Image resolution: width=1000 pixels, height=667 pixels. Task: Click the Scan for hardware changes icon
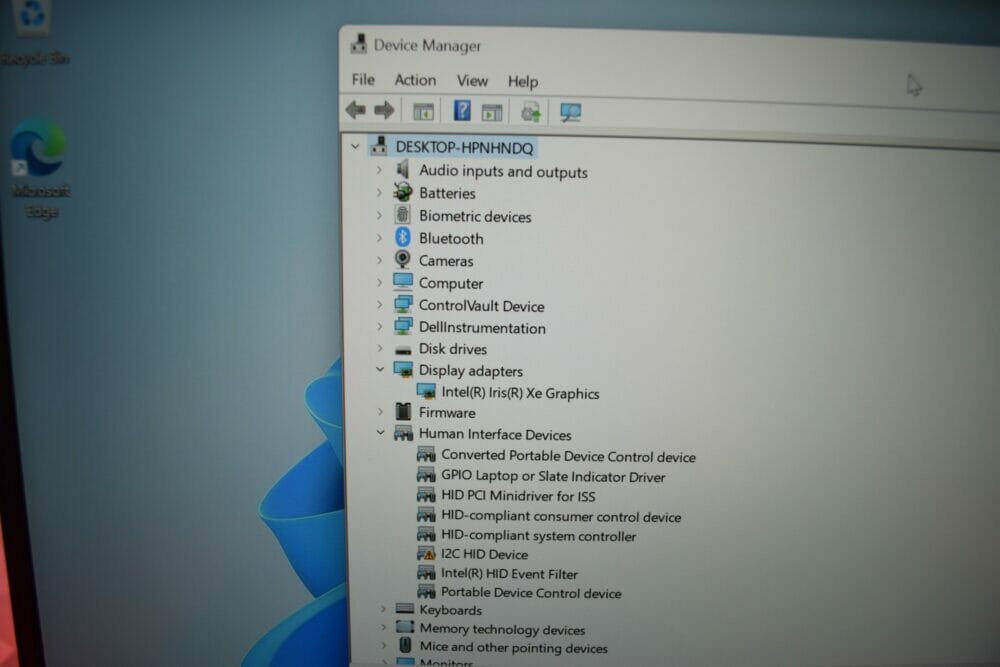point(570,113)
